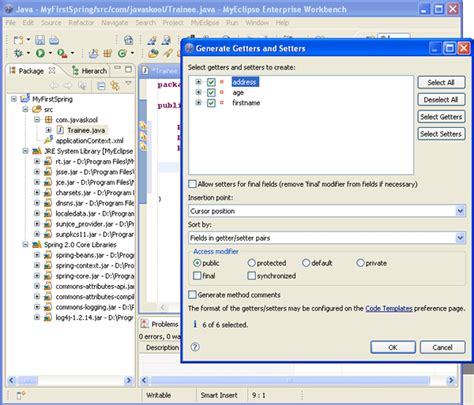Click the Trainee.java file icon
This screenshot has height=405, width=474.
click(60, 130)
